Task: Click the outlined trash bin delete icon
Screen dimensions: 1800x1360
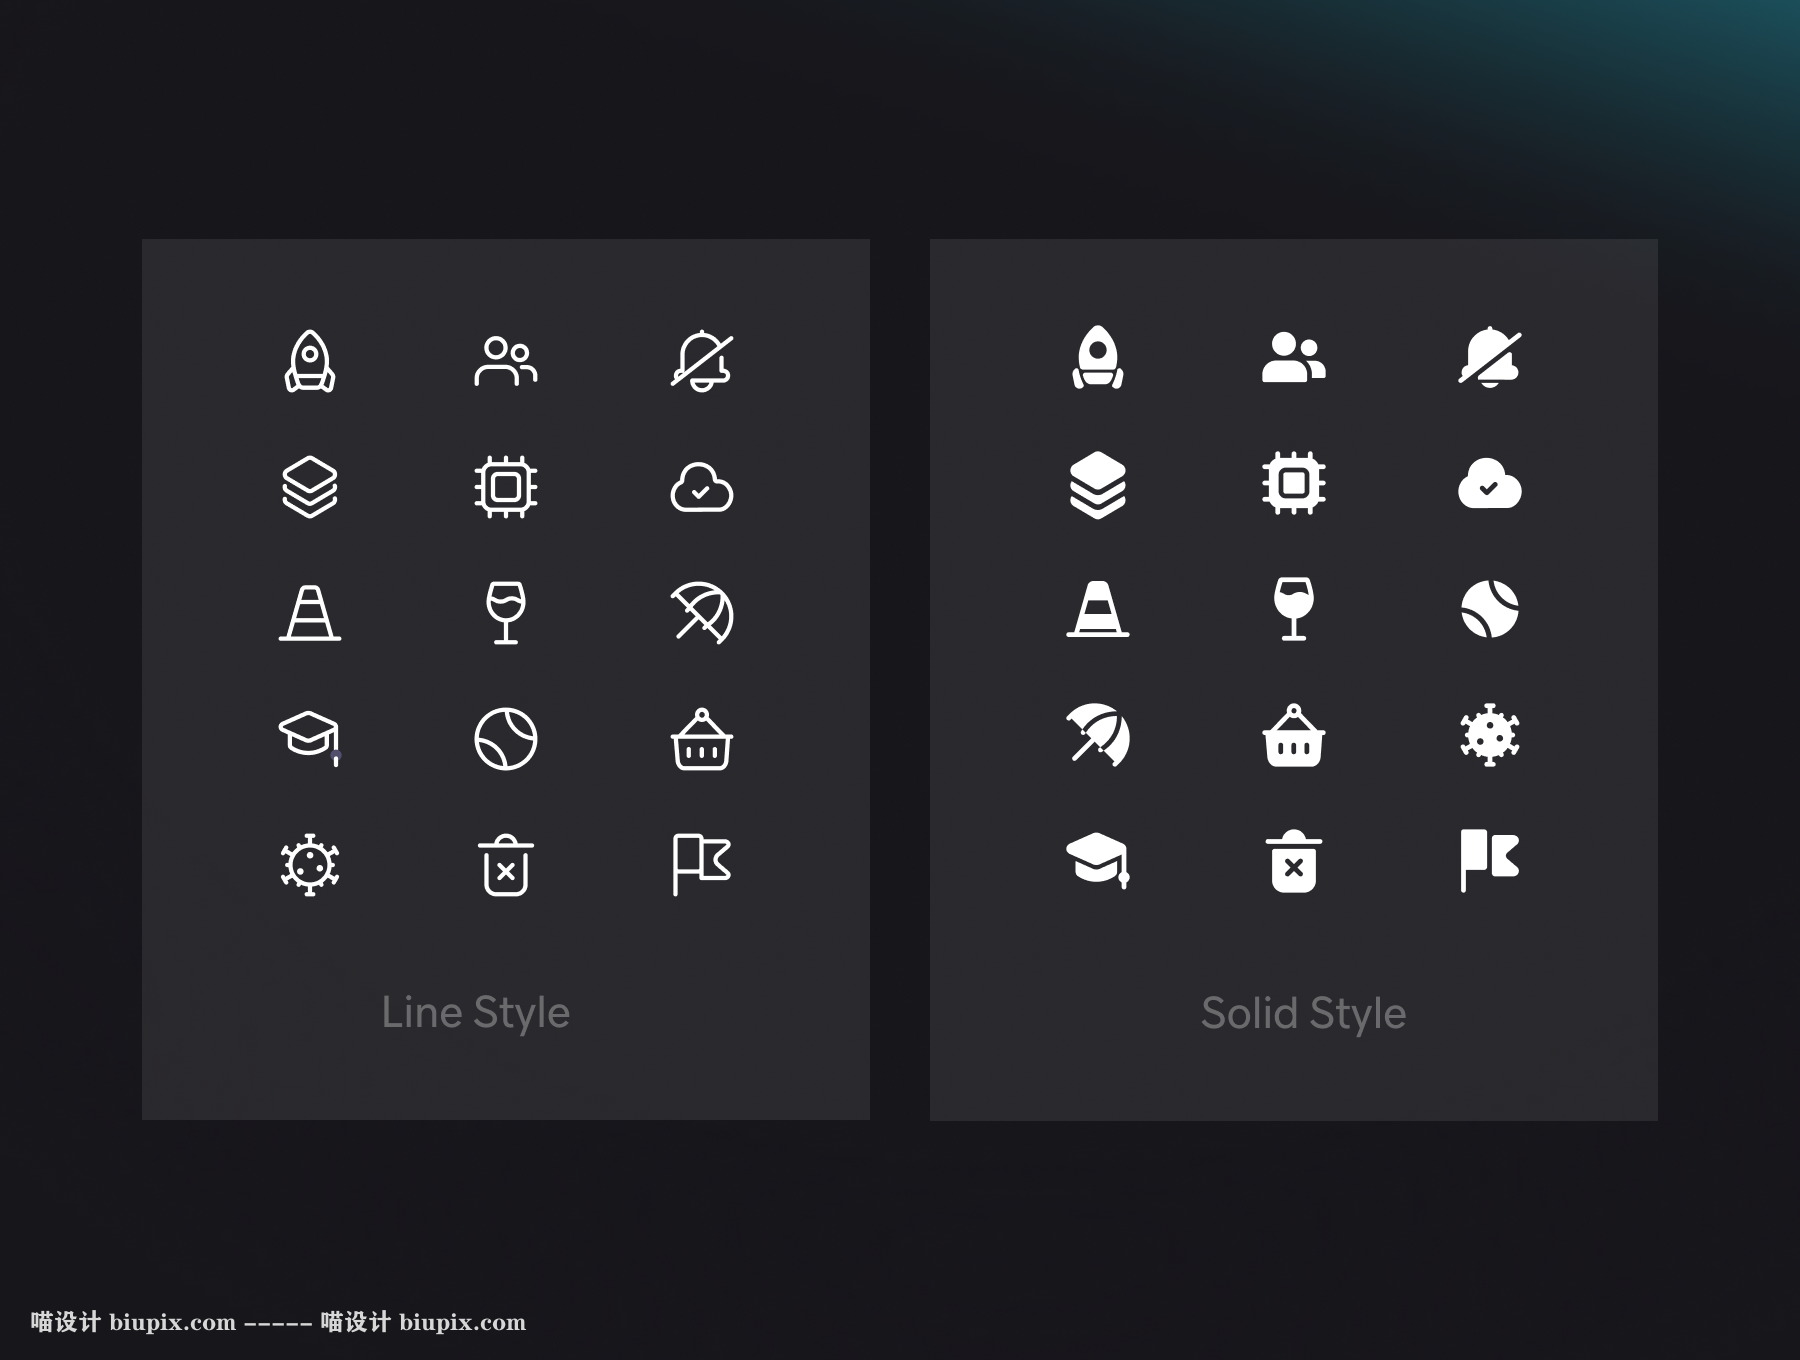Action: pos(506,865)
